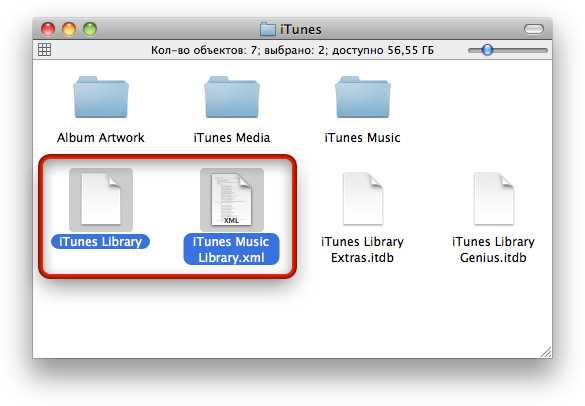This screenshot has height=406, width=585.
Task: Minimize the iTunes window with yellow button
Action: click(x=69, y=29)
